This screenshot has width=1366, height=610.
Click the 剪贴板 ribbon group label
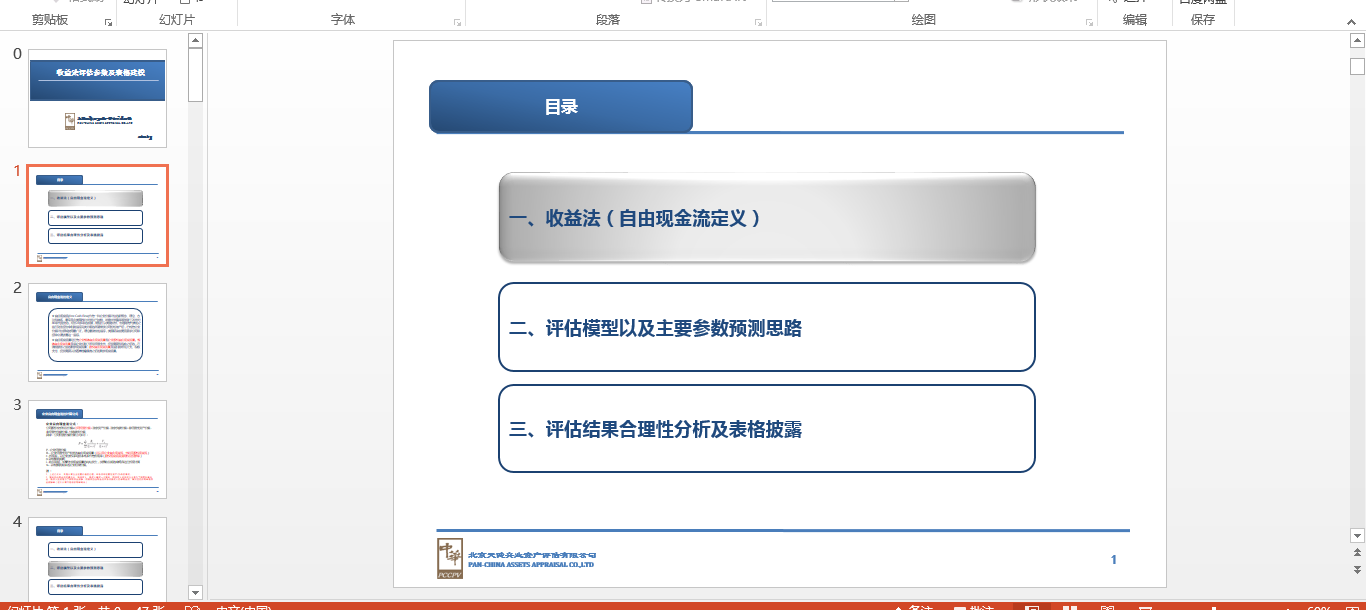pyautogui.click(x=50, y=20)
